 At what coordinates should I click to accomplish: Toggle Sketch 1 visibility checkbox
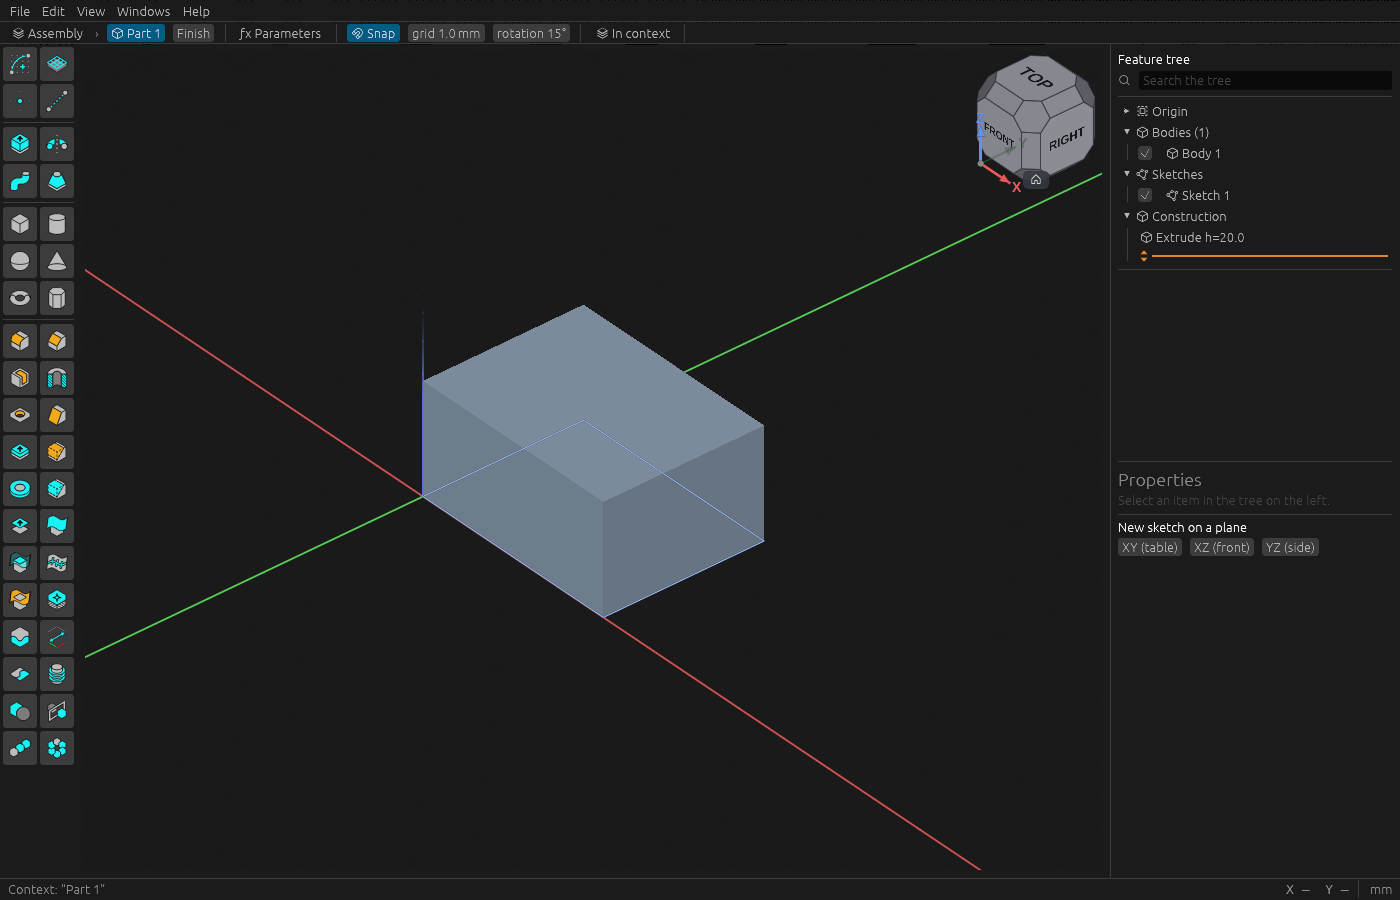1145,195
